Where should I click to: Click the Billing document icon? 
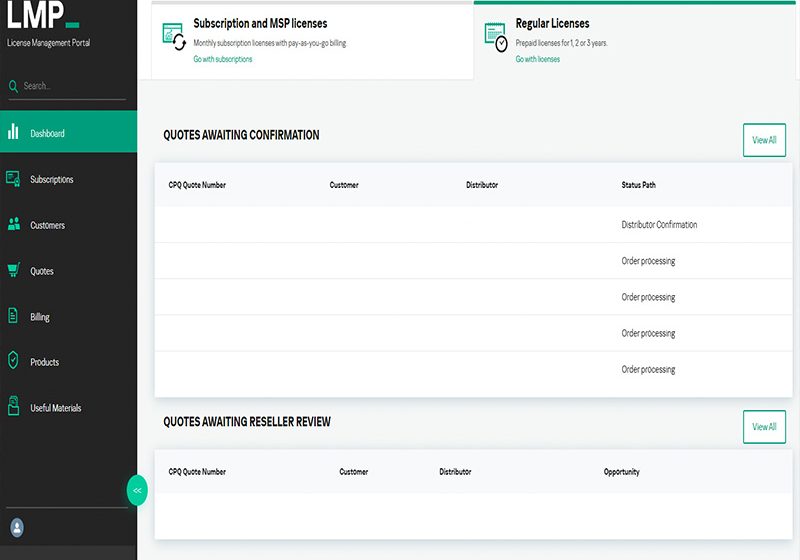pos(13,316)
